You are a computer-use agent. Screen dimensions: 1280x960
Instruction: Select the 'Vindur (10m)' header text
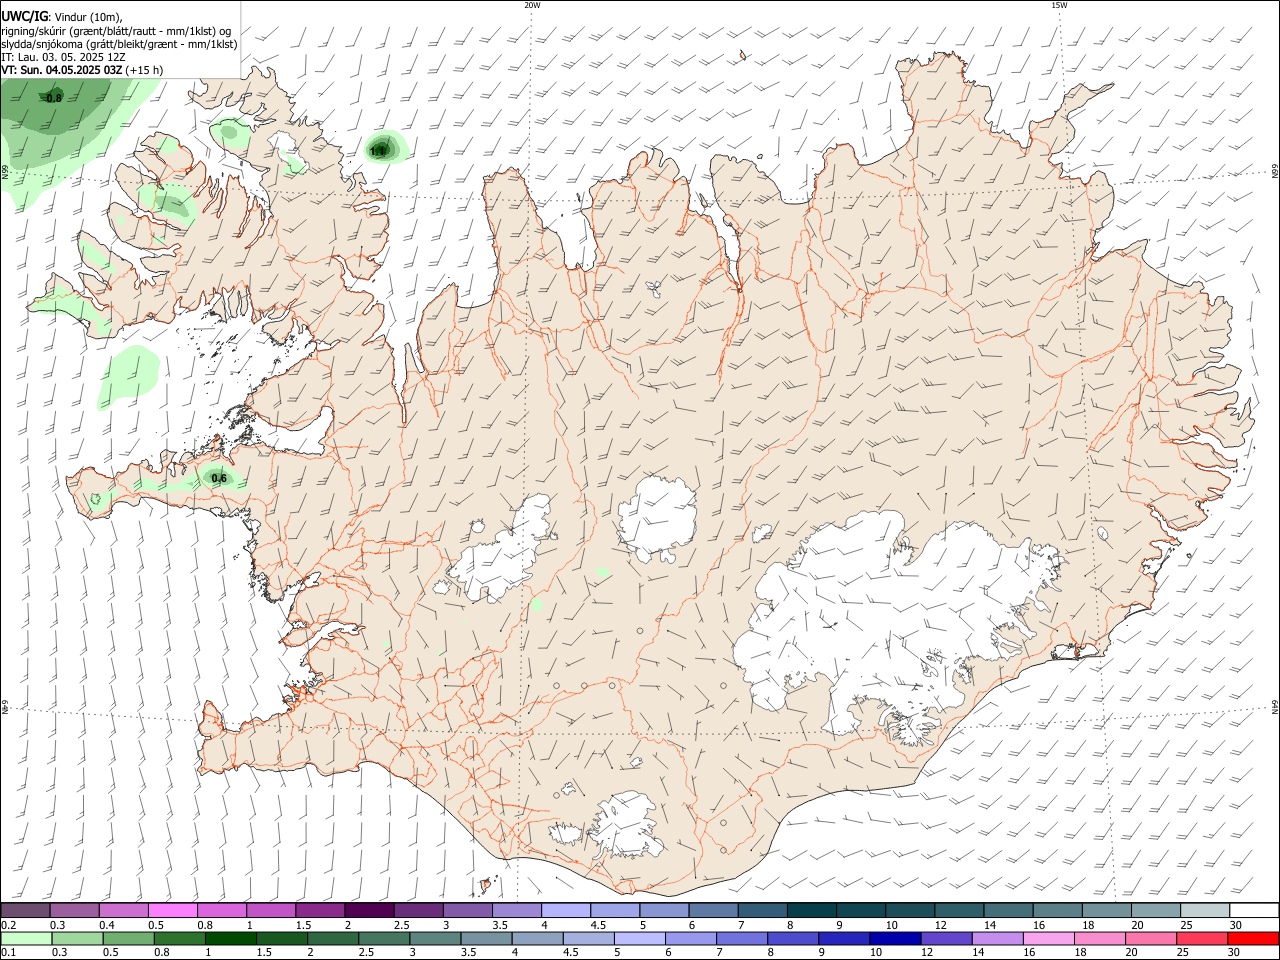tap(88, 16)
